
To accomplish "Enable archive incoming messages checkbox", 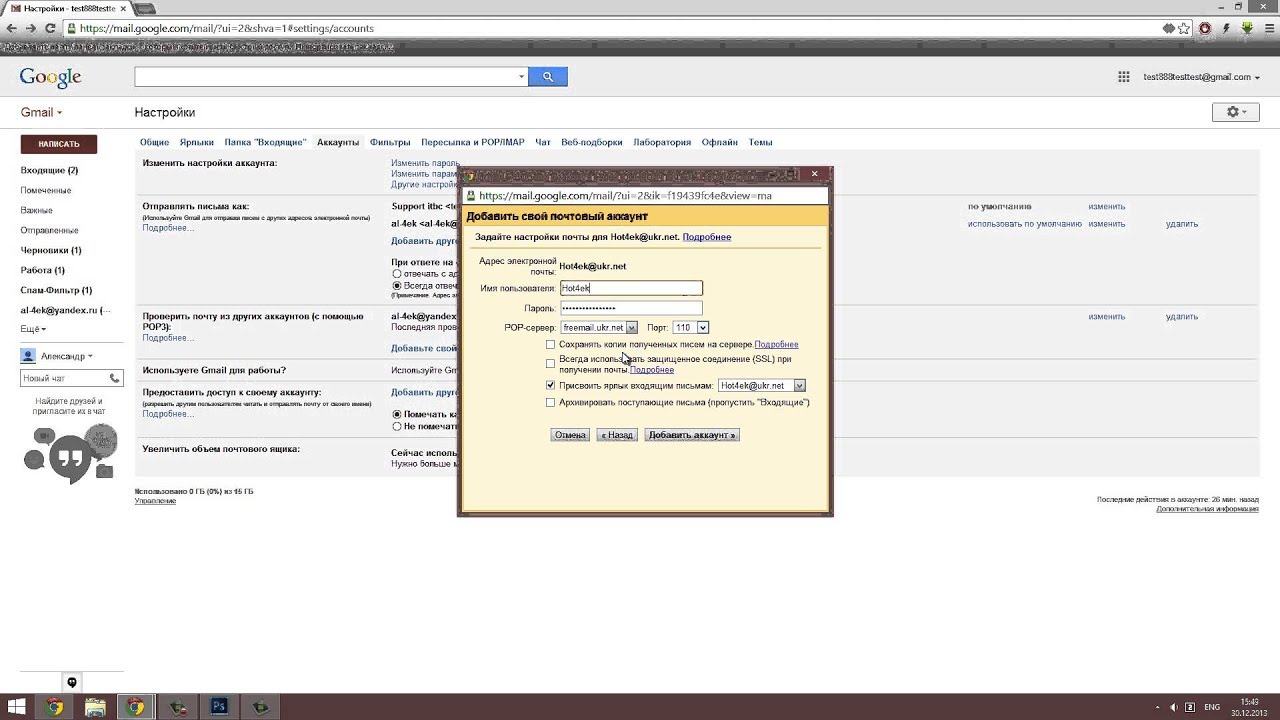I will coord(550,403).
